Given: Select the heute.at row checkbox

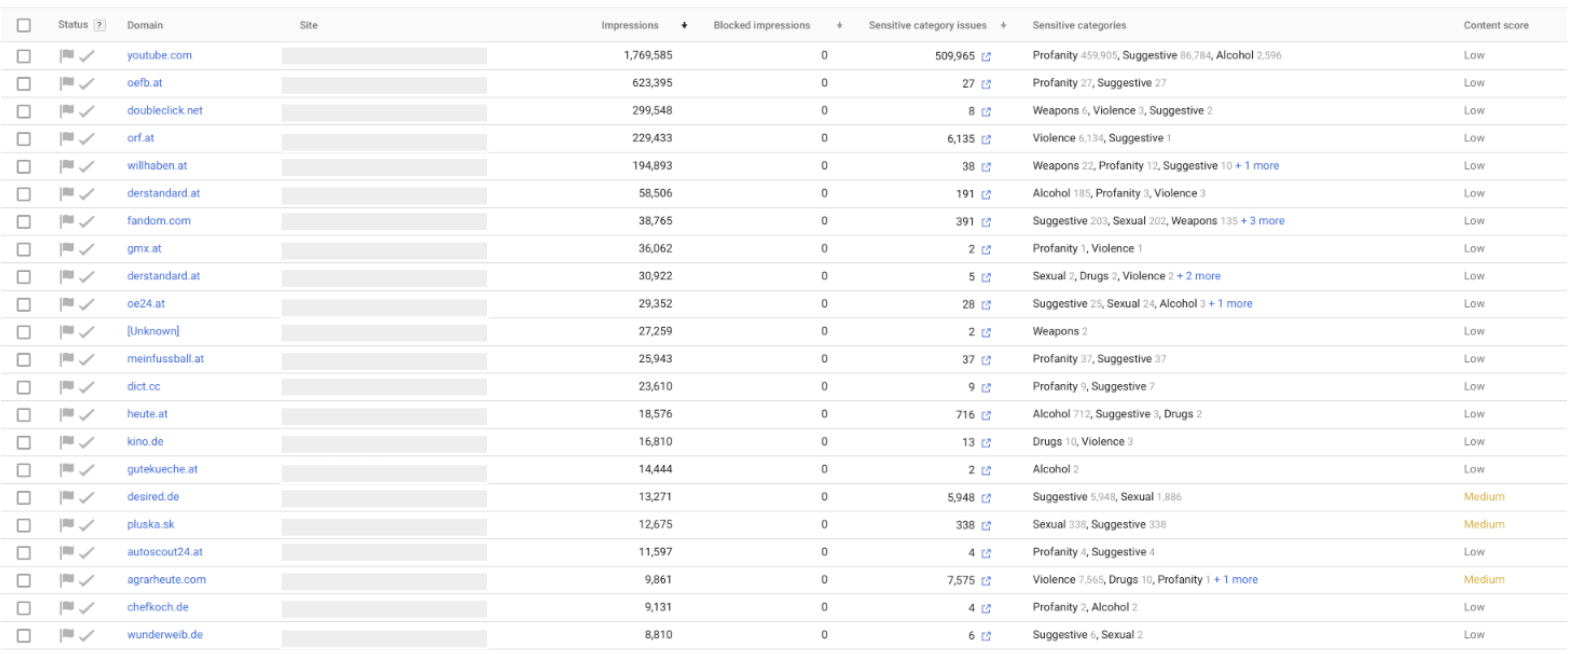Looking at the screenshot, I should (x=24, y=415).
